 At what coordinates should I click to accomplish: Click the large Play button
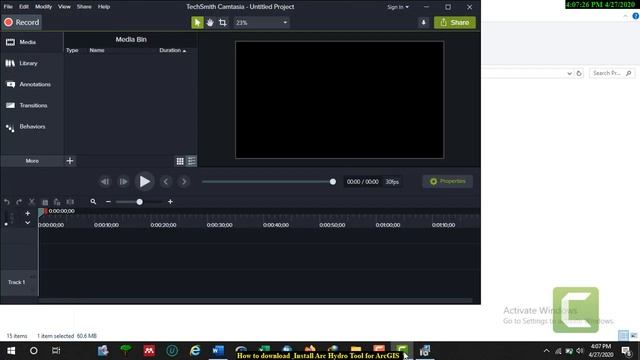[x=144, y=182]
